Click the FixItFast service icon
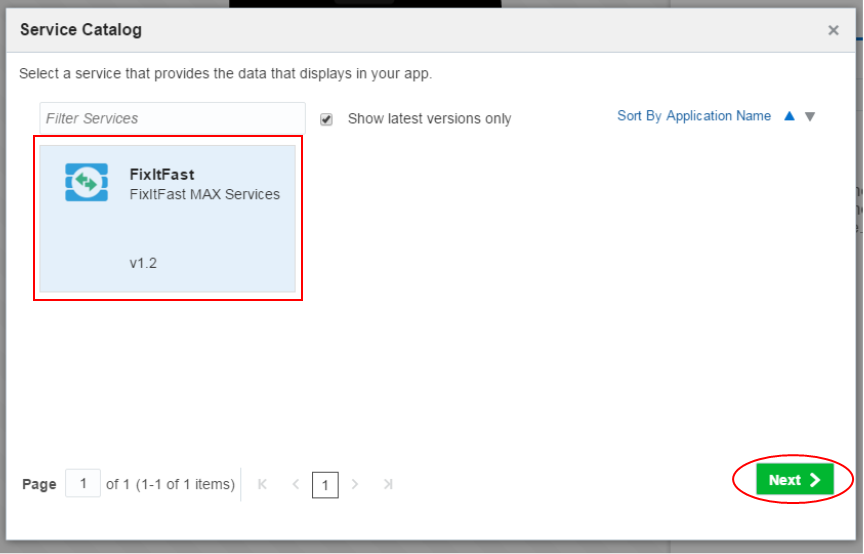 (x=86, y=182)
